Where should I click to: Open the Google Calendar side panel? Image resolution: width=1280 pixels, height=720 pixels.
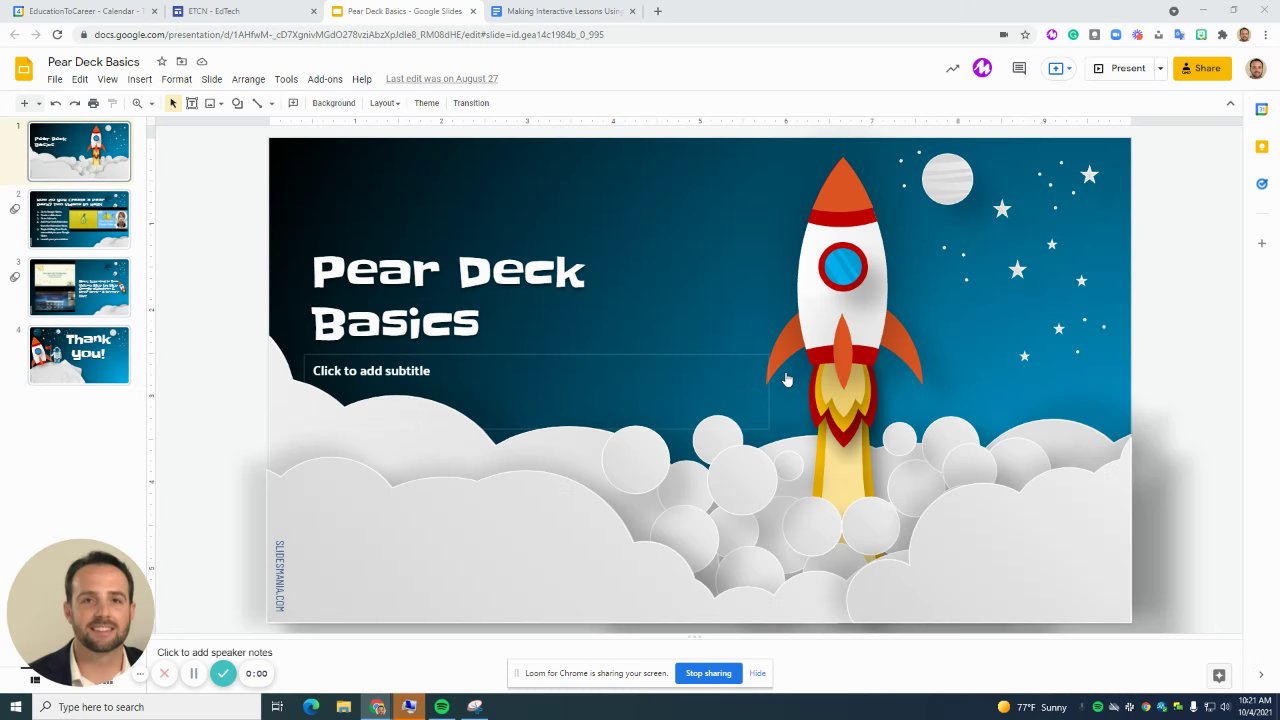pyautogui.click(x=1262, y=109)
